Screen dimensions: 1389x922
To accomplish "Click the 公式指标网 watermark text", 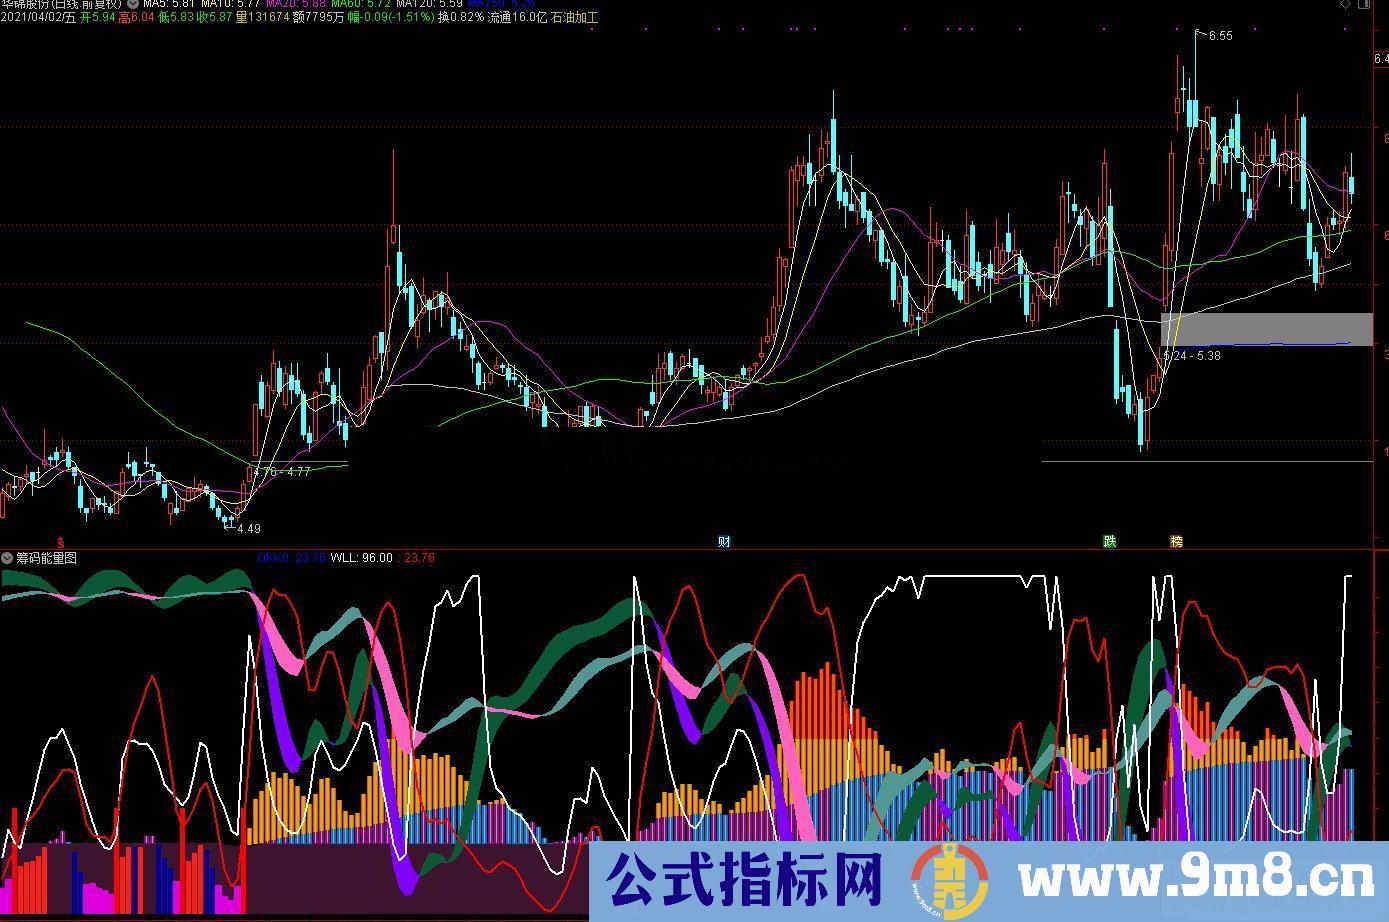I will click(740, 880).
